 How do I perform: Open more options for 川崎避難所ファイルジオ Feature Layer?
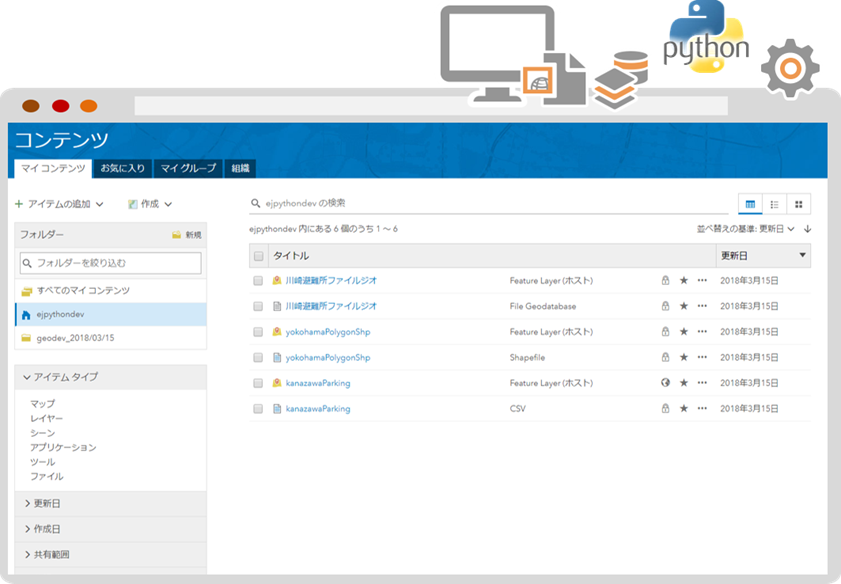point(702,280)
